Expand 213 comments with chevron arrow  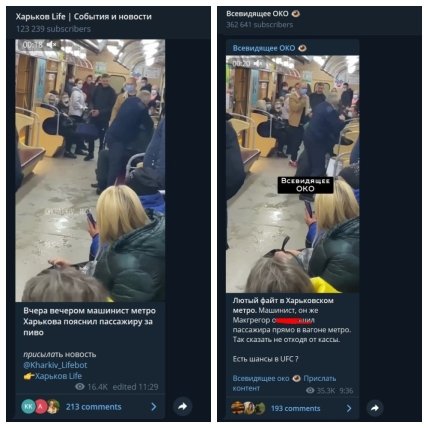point(154,407)
